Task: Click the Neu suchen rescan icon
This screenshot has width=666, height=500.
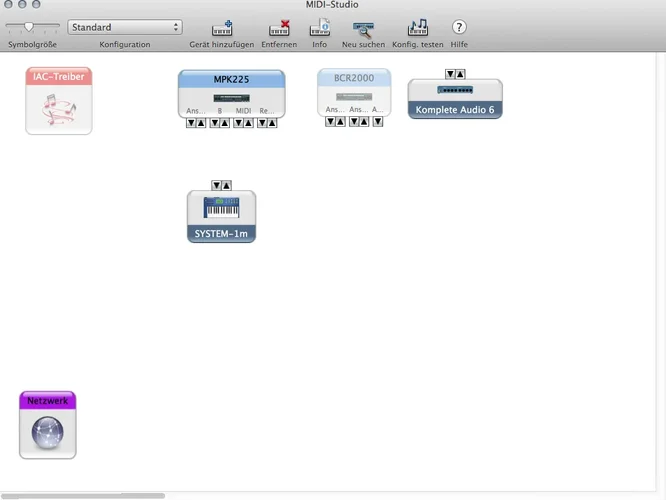Action: 363,29
